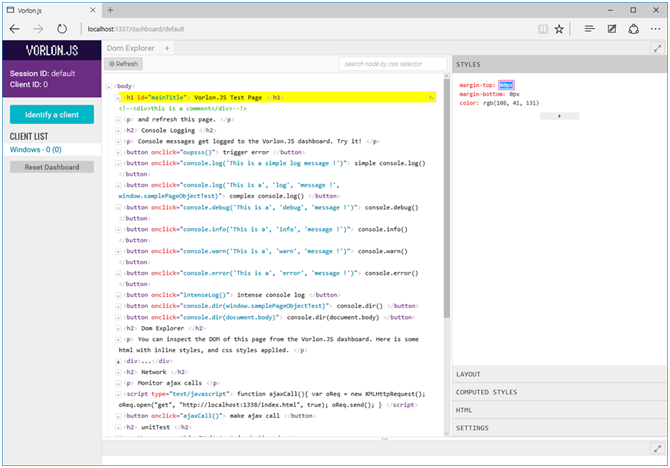Open the browser More actions menu
The image size is (670, 468).
[x=655, y=29]
